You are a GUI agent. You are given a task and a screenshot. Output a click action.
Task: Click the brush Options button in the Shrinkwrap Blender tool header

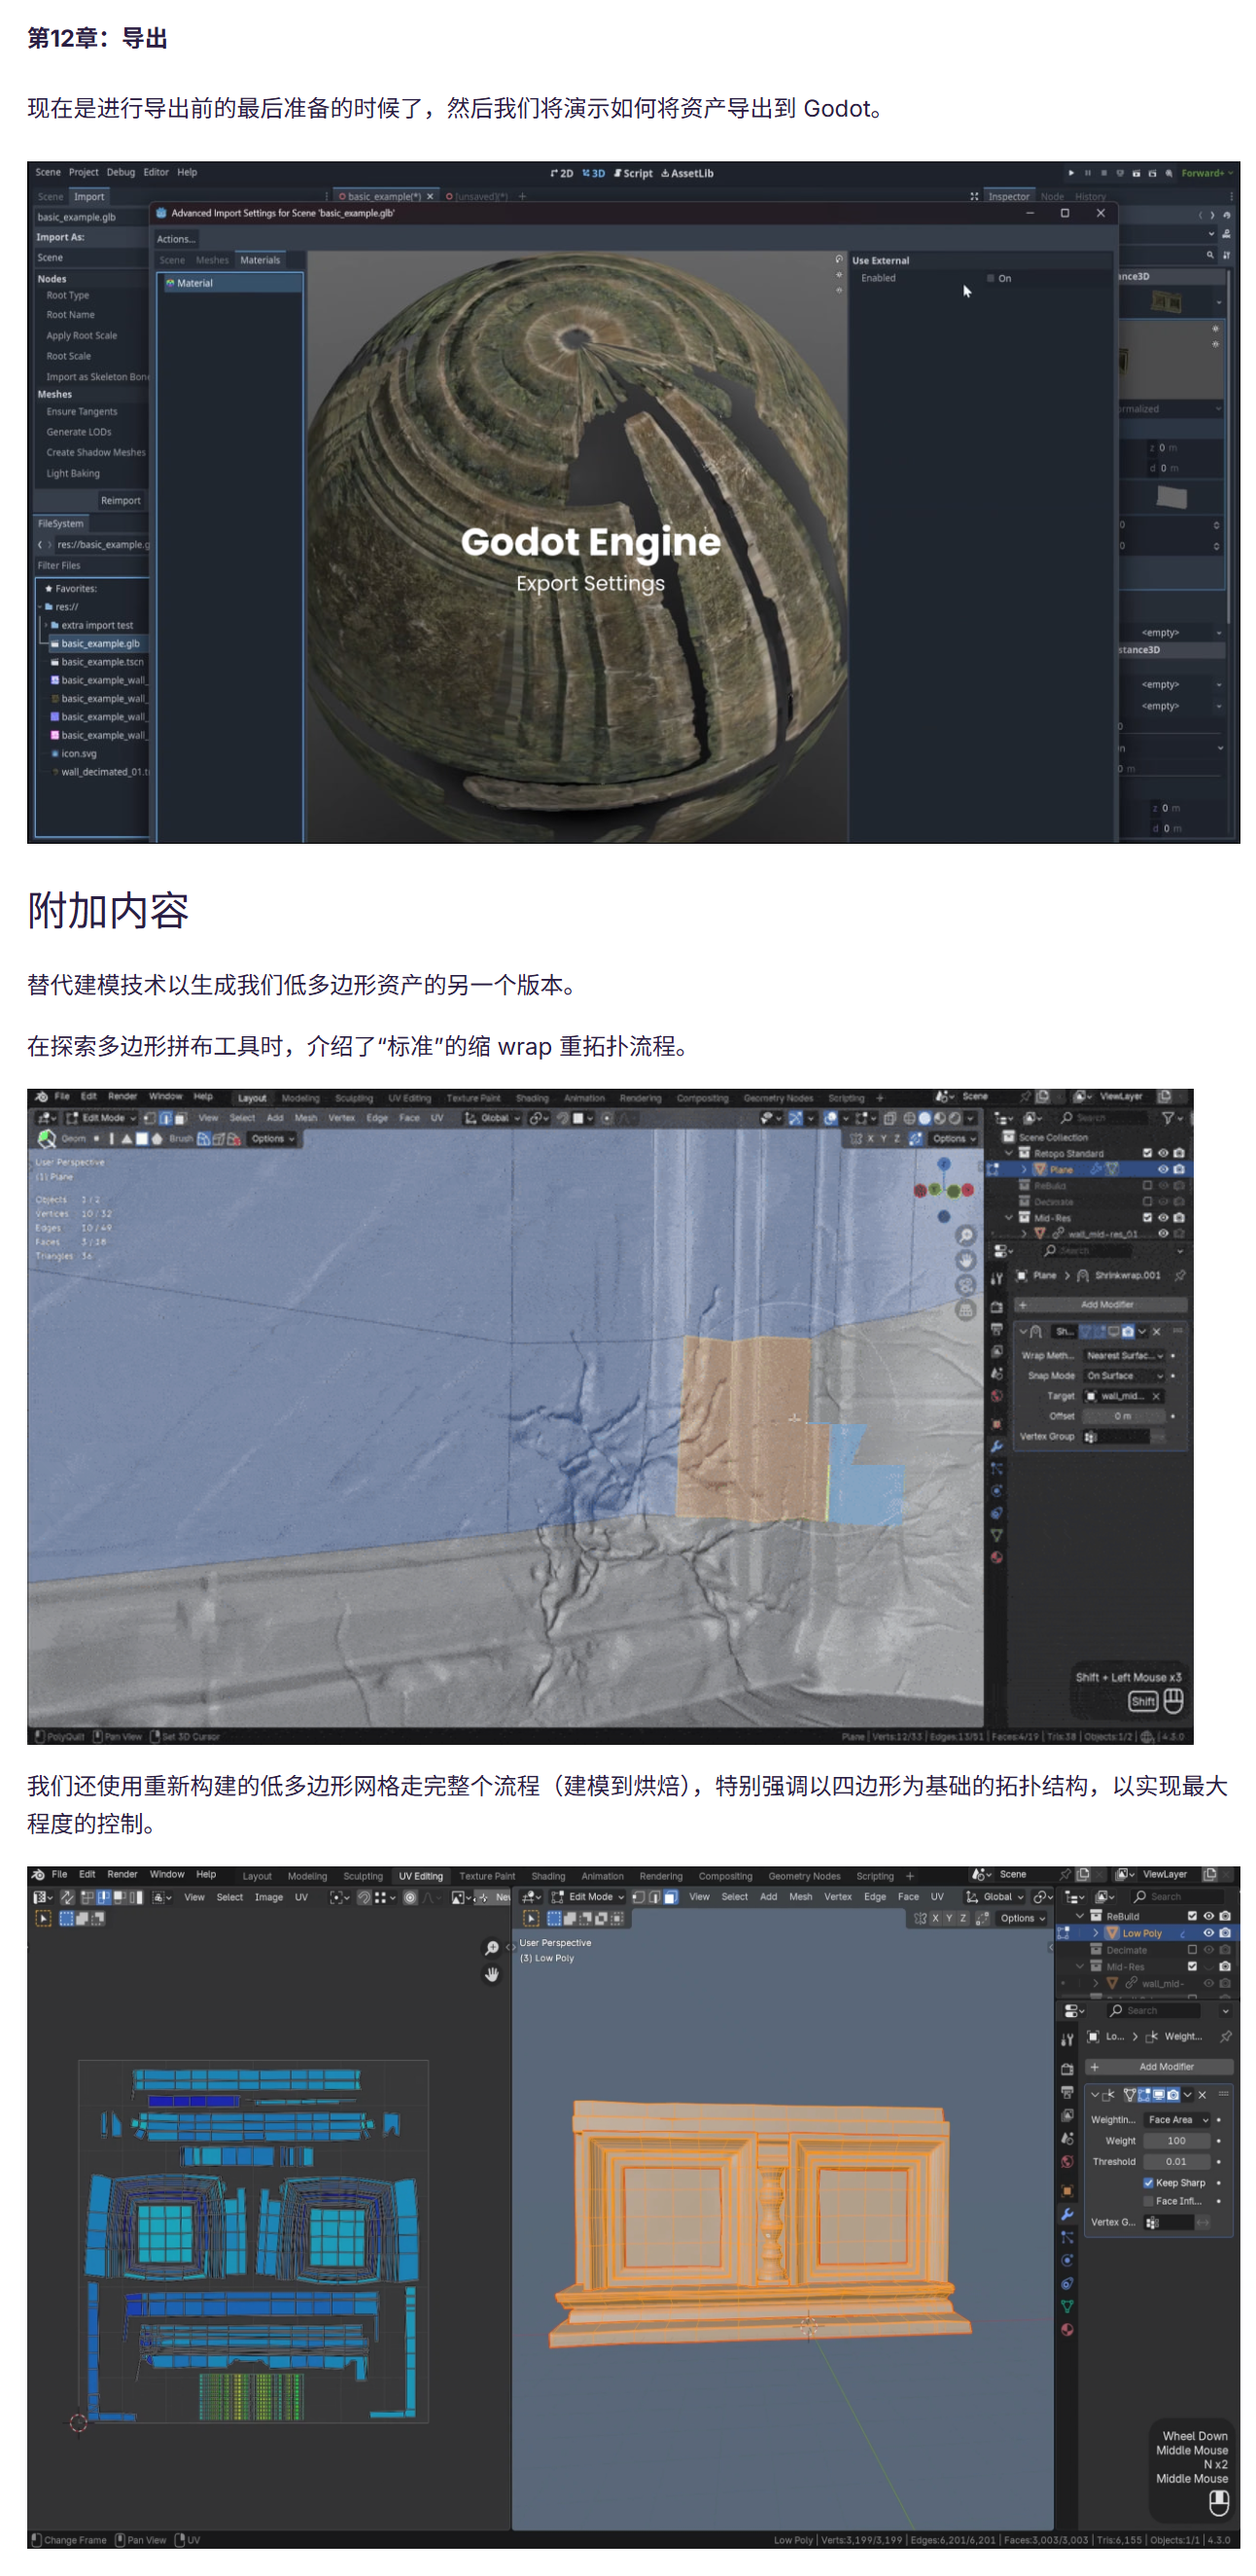pos(272,1138)
